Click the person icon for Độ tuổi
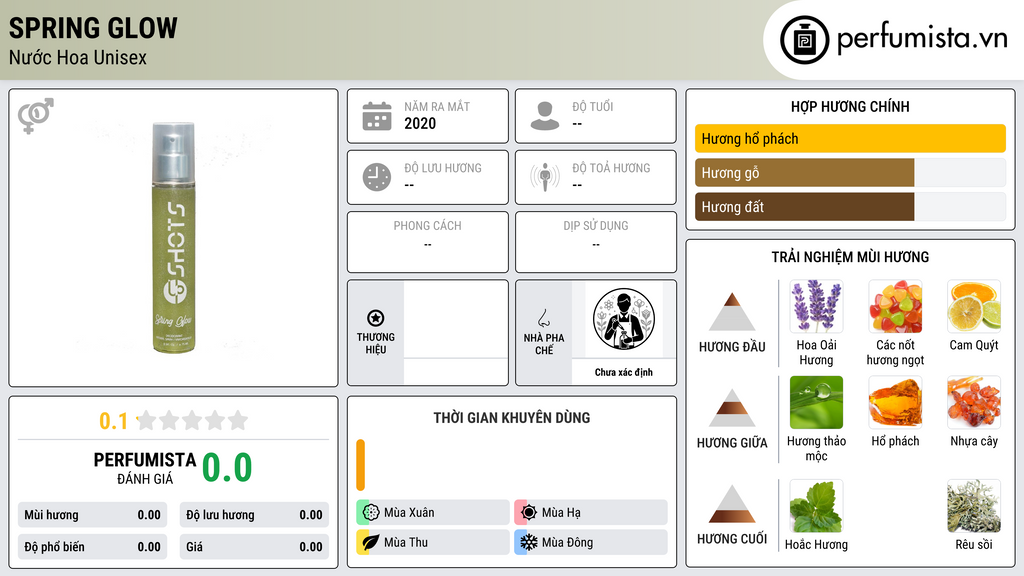The image size is (1024, 576). tap(545, 116)
